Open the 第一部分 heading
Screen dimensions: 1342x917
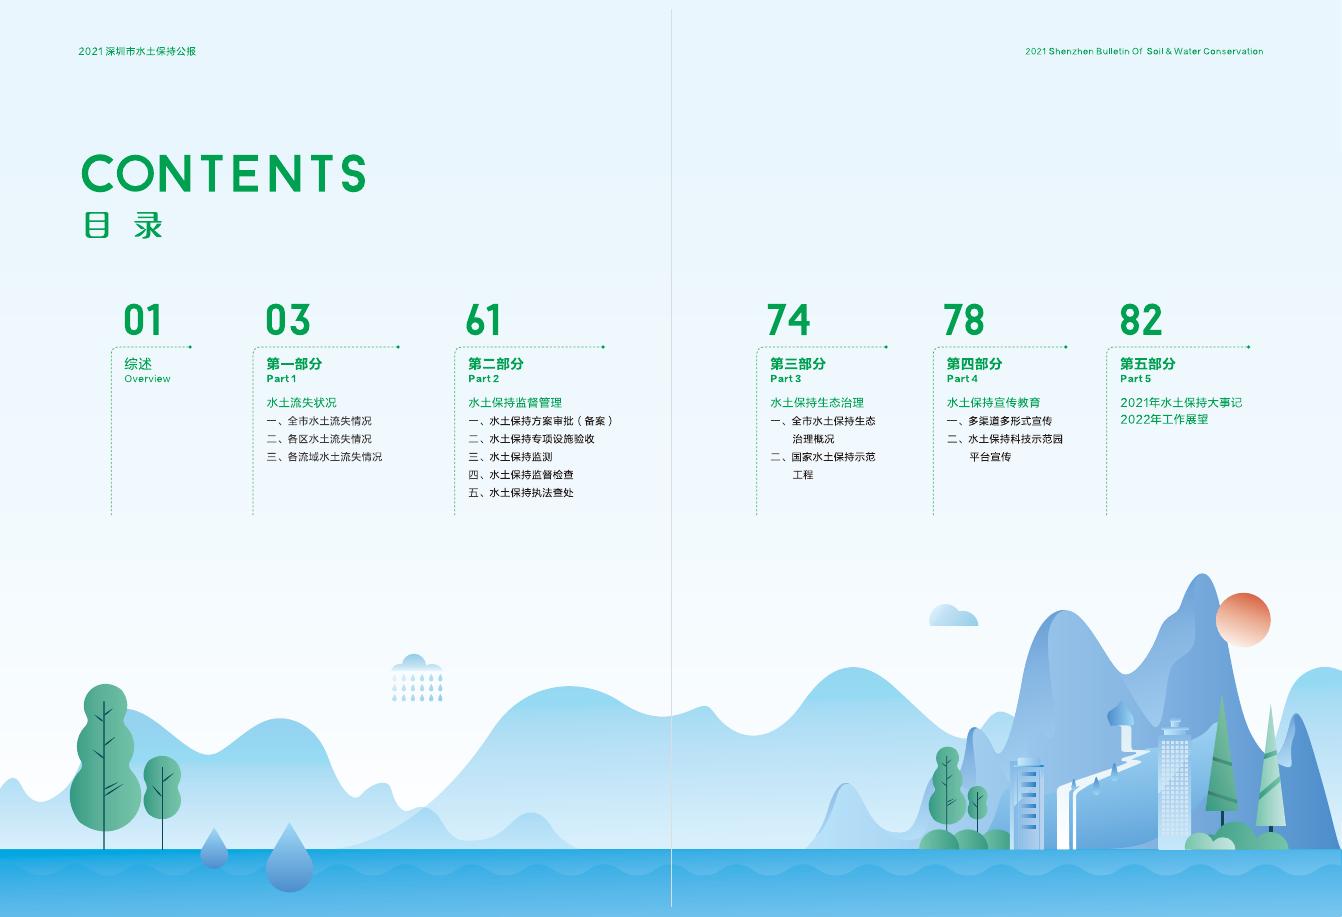294,364
